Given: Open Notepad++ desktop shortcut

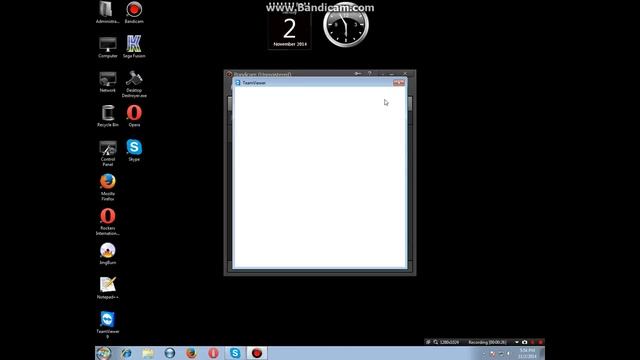Looking at the screenshot, I should pos(108,288).
